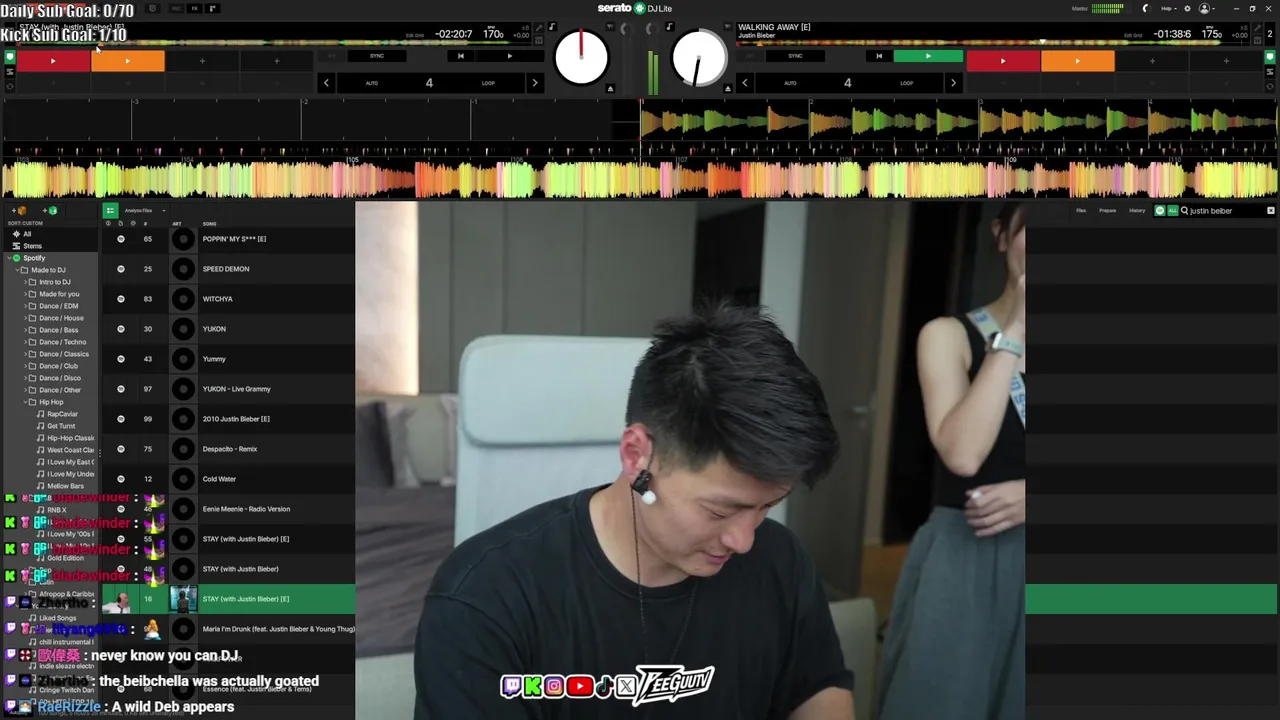Select the All library item
The width and height of the screenshot is (1280, 720).
click(x=27, y=234)
